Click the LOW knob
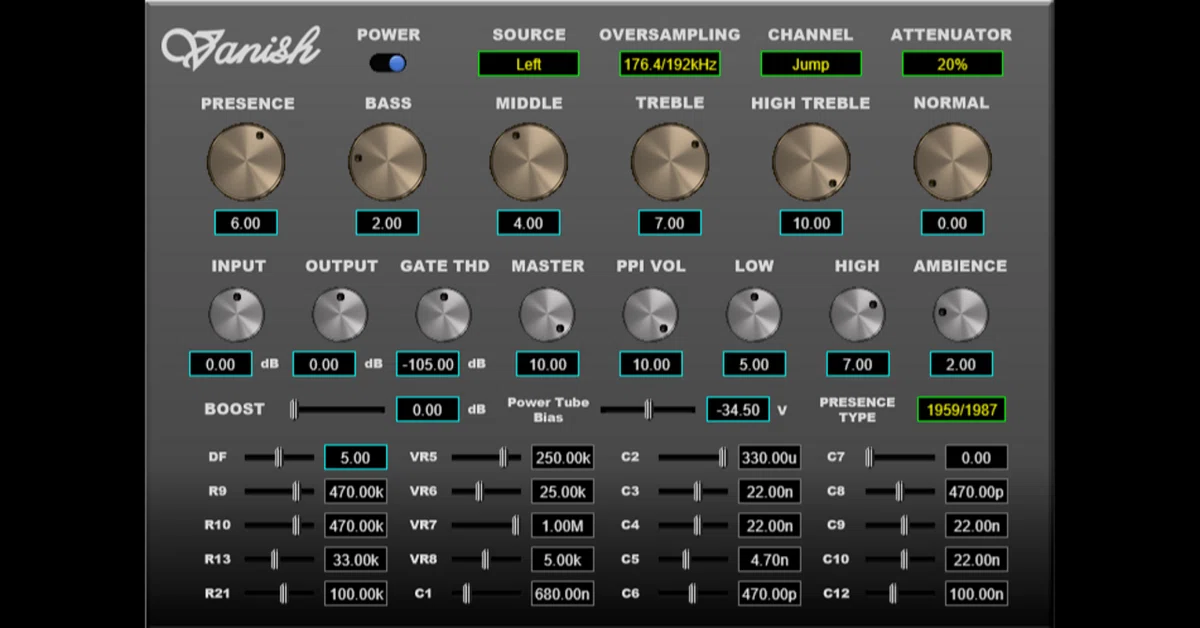Viewport: 1200px width, 628px height. (754, 315)
